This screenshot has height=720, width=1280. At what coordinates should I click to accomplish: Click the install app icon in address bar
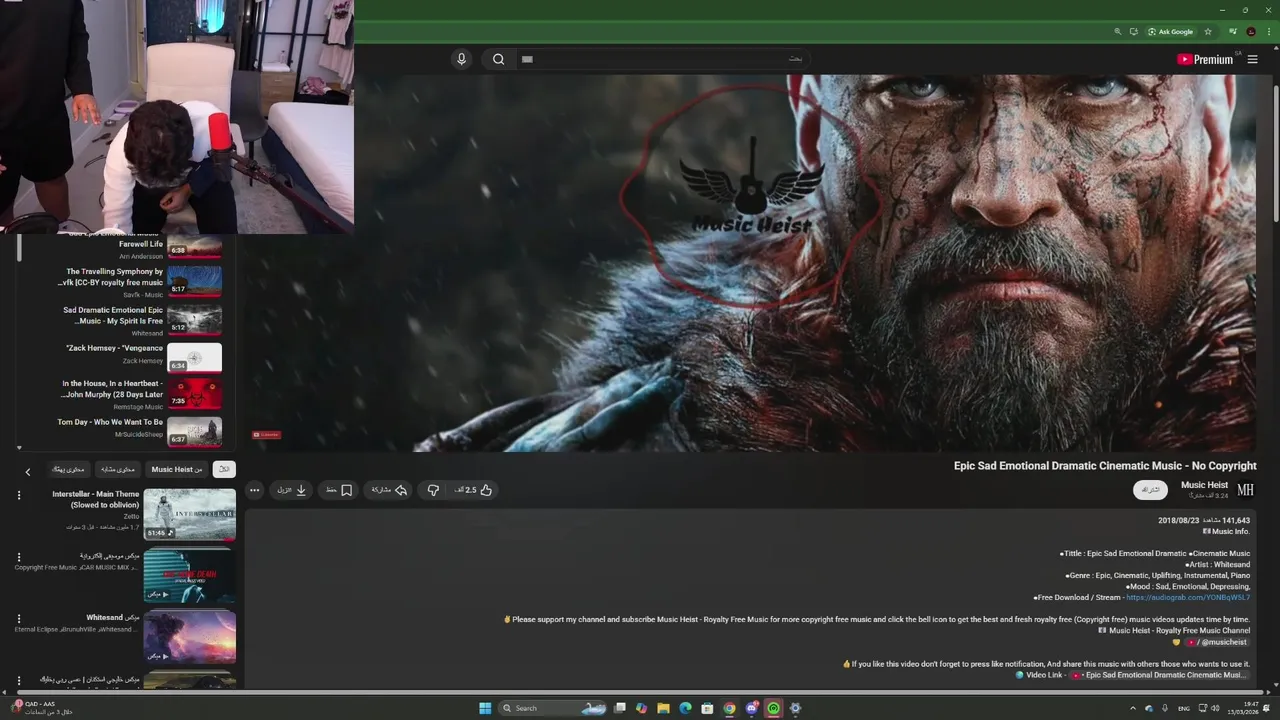[1133, 32]
